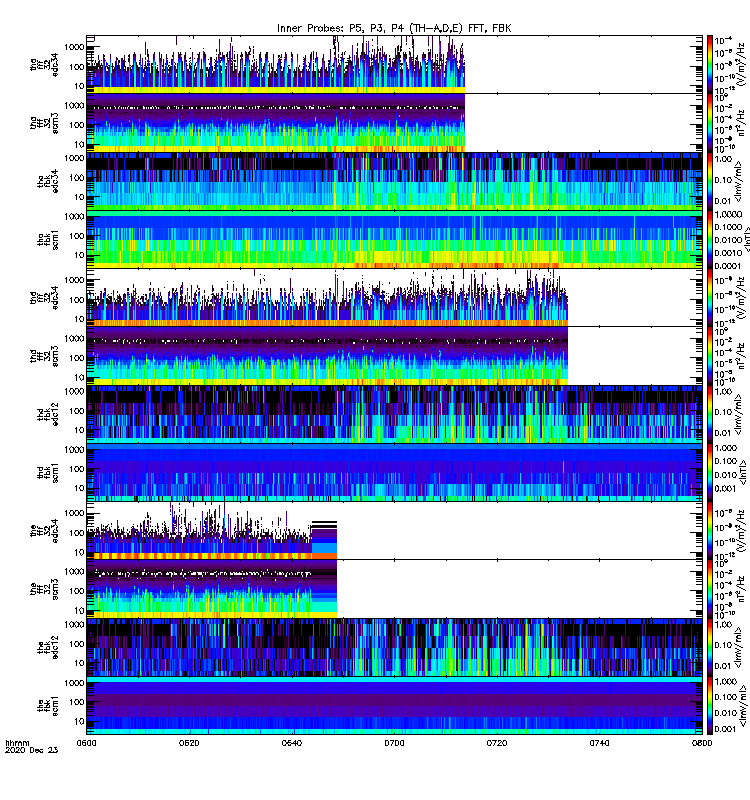The height and width of the screenshot is (800, 750).
Task: Click the color bar beside tha fff edc34 panel
Action: (x=710, y=64)
